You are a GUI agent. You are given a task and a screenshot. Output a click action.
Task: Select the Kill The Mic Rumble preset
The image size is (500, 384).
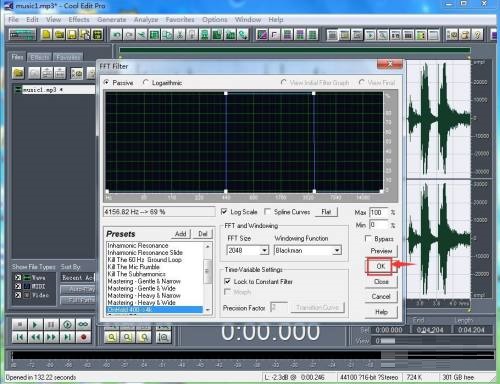click(x=133, y=267)
